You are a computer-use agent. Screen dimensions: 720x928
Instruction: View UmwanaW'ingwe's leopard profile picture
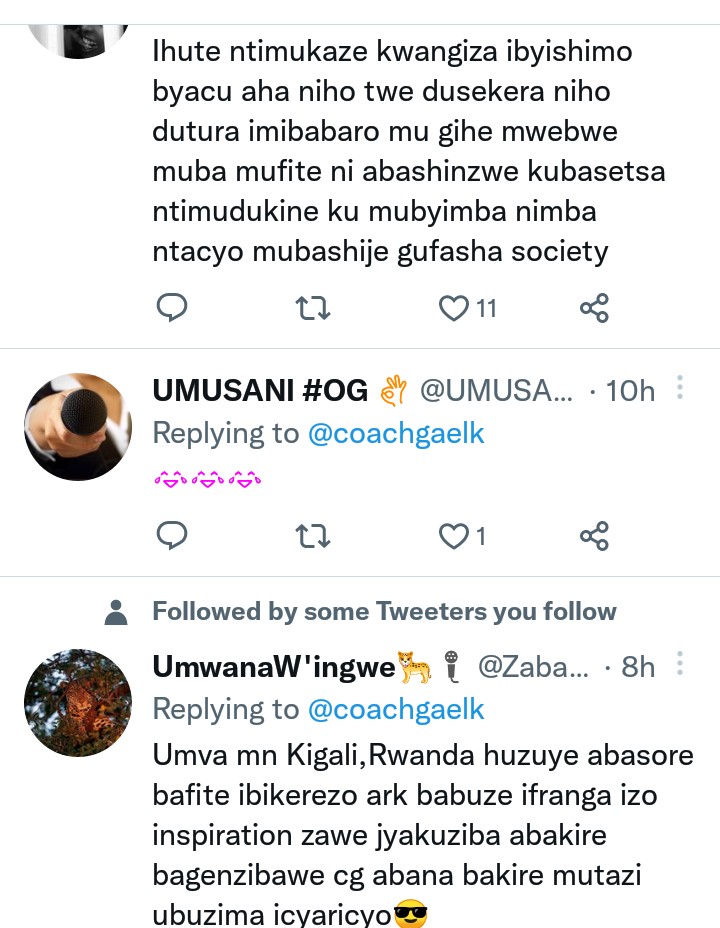pyautogui.click(x=78, y=703)
